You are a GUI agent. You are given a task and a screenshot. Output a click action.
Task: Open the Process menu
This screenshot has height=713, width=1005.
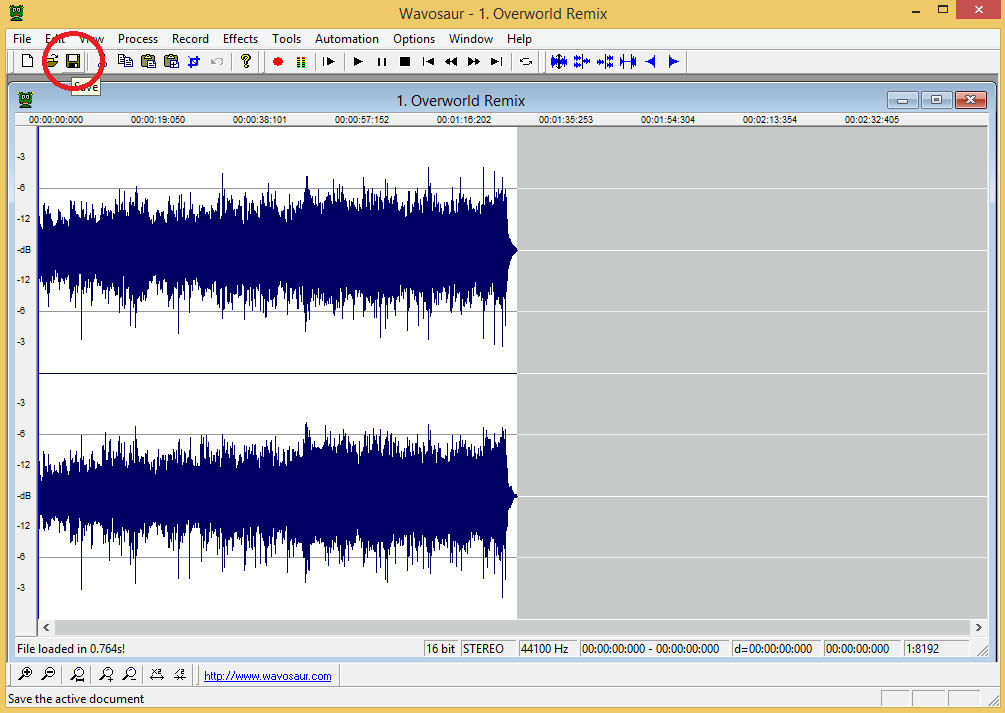(138, 39)
